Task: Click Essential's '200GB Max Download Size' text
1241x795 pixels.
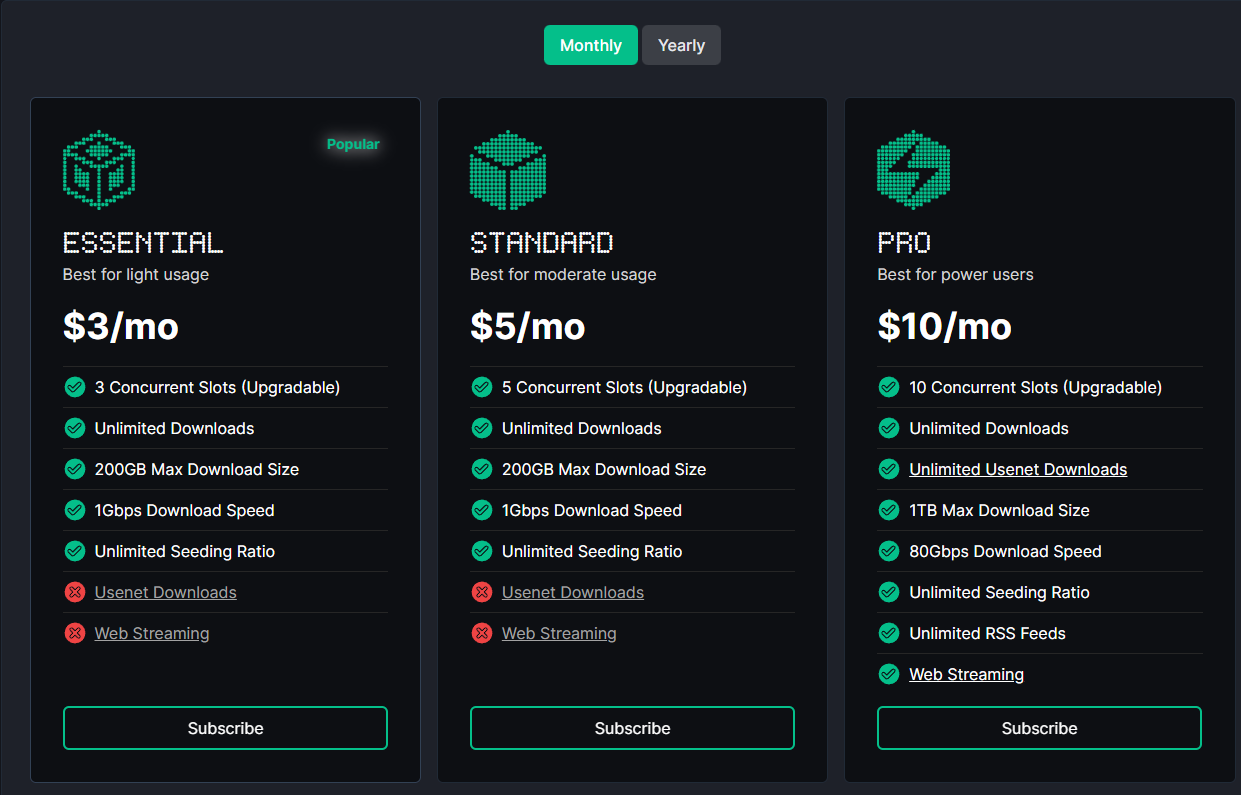Action: 197,469
